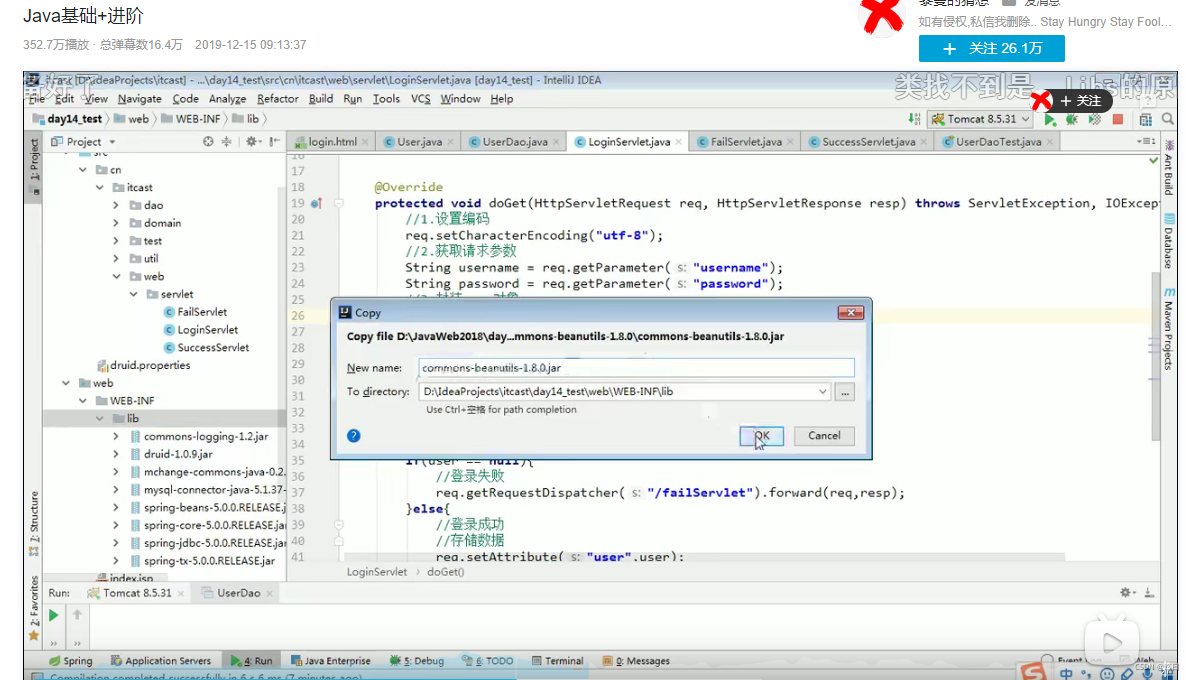Open Project Structure icon in toolbar
The height and width of the screenshot is (680, 1194).
pos(1145,120)
